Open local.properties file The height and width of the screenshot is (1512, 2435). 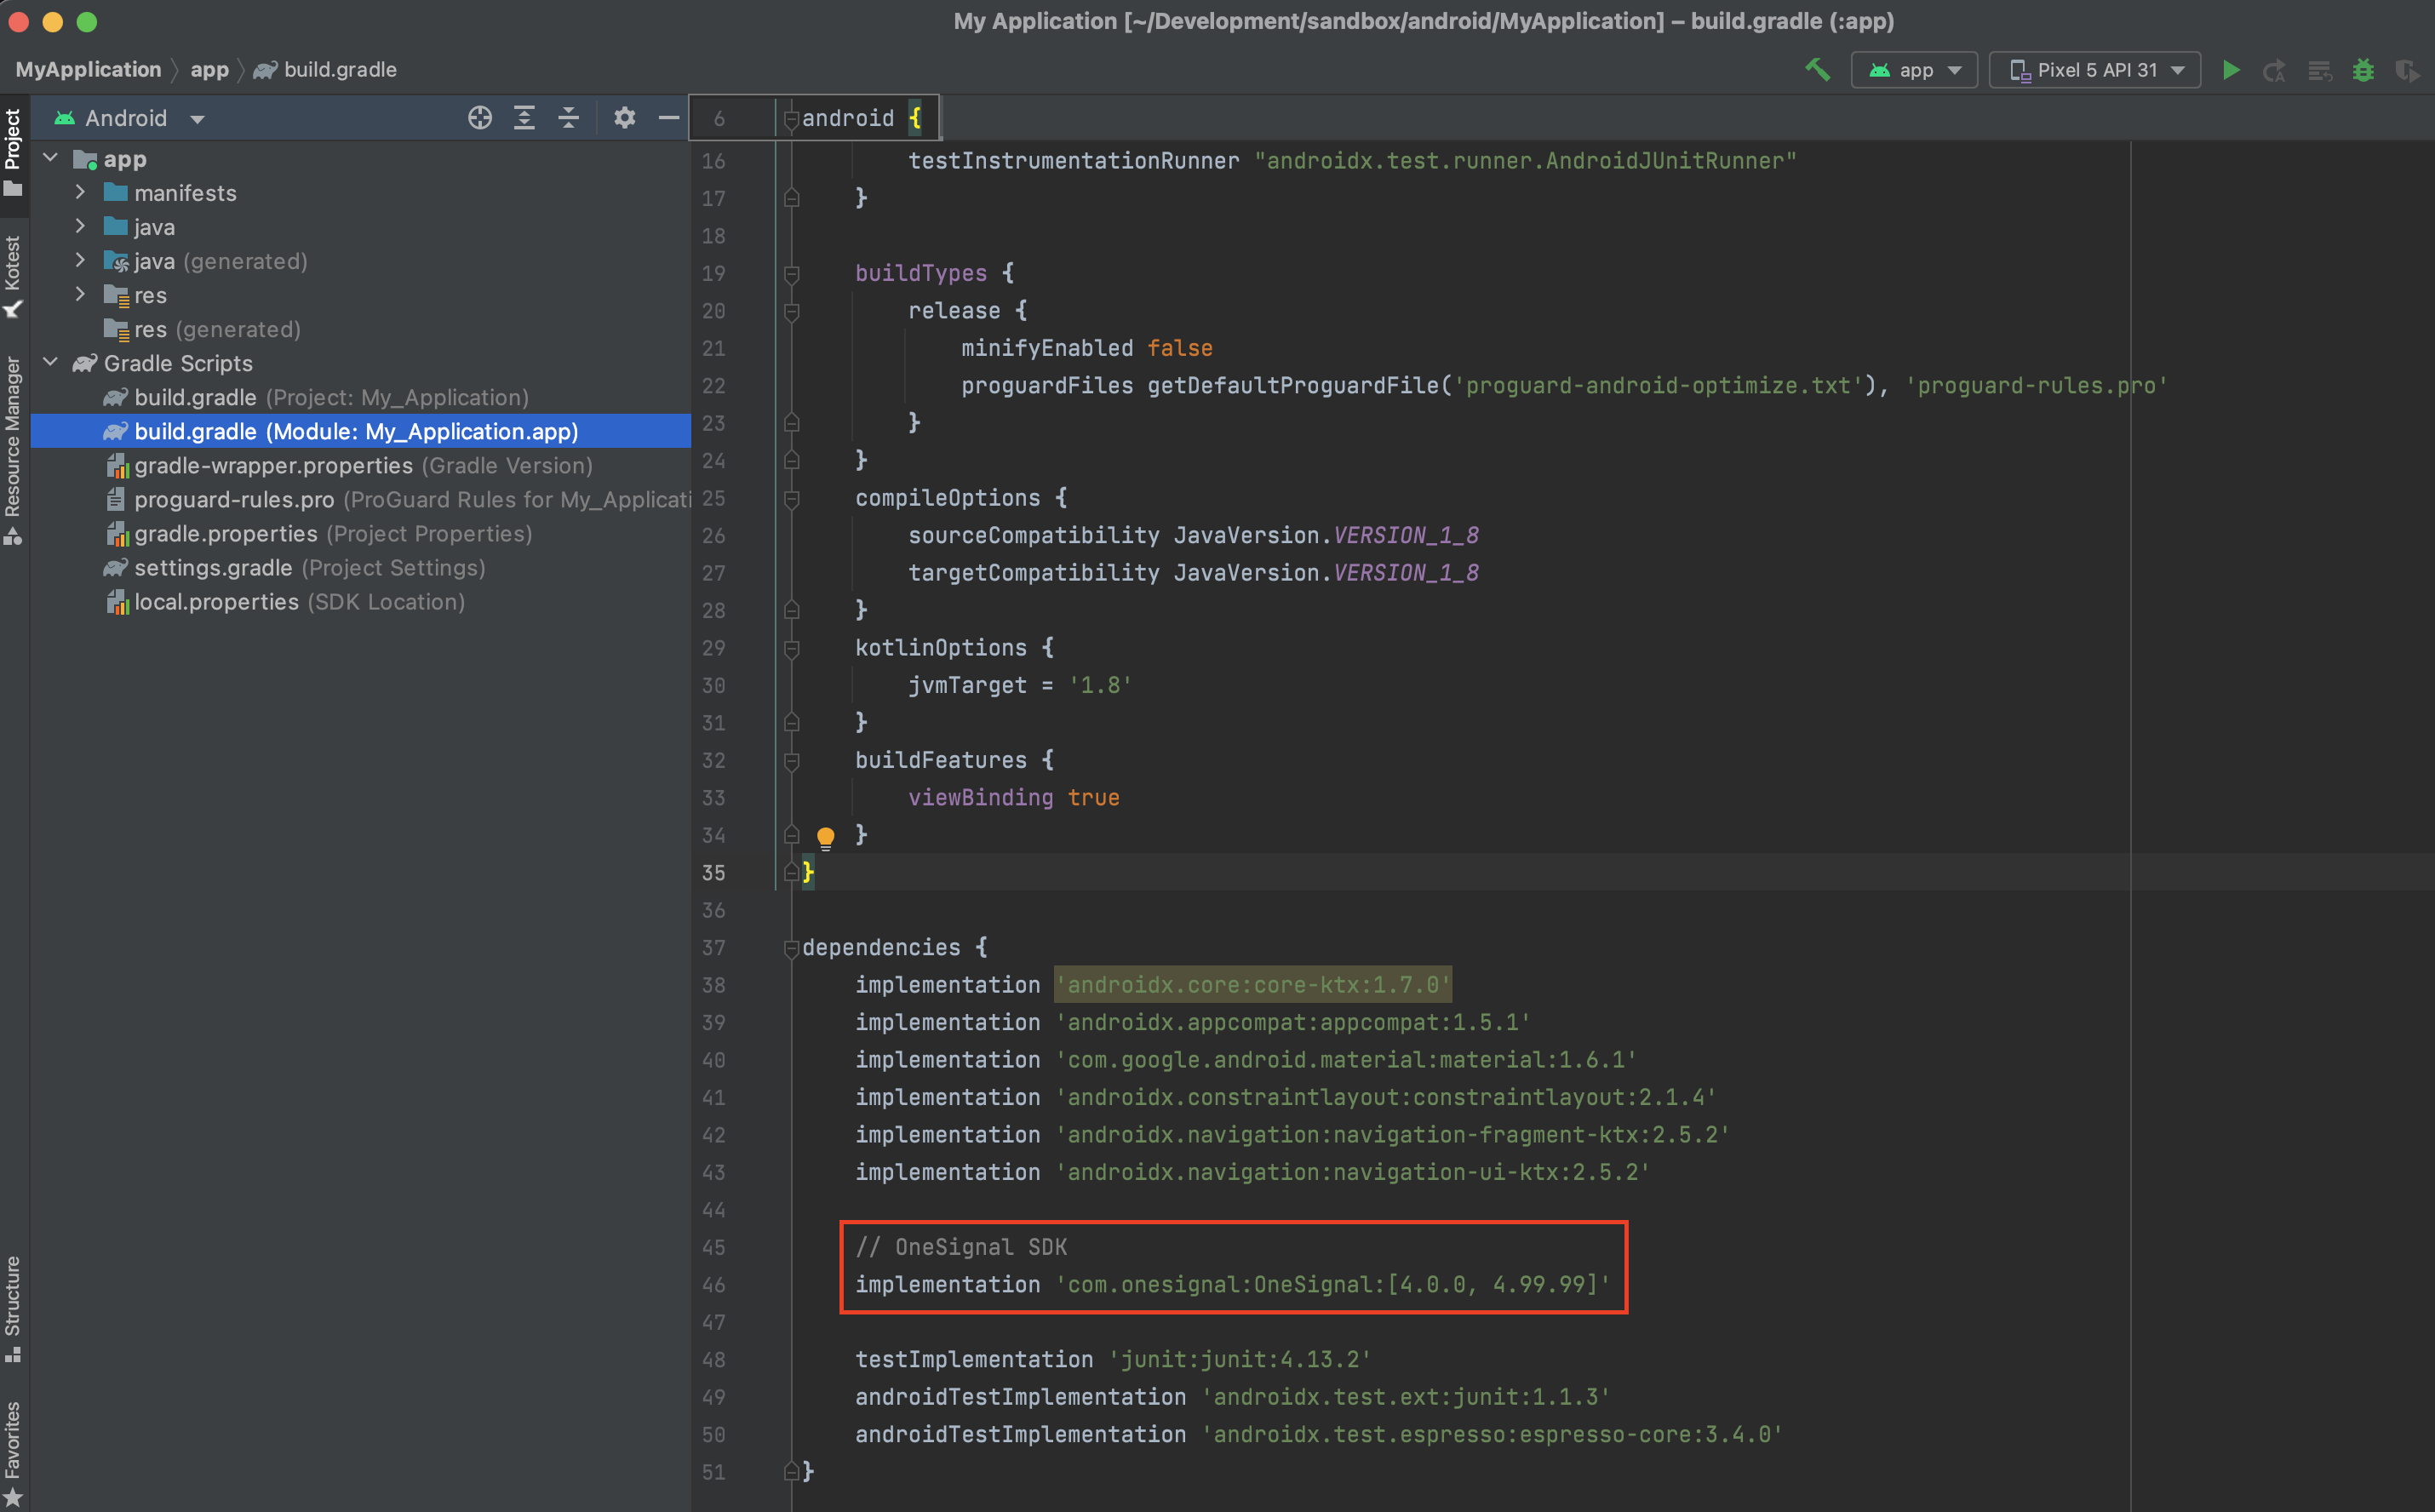[x=285, y=601]
